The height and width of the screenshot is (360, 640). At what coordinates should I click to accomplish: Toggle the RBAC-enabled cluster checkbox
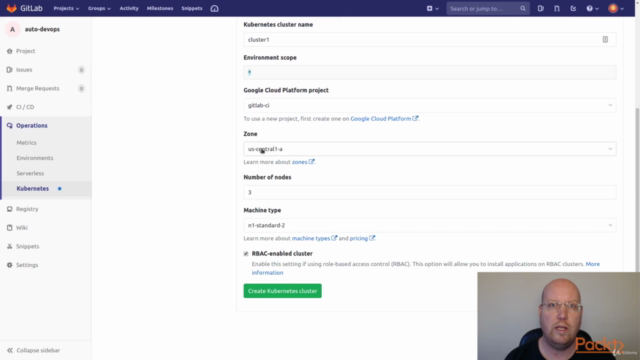click(x=246, y=254)
